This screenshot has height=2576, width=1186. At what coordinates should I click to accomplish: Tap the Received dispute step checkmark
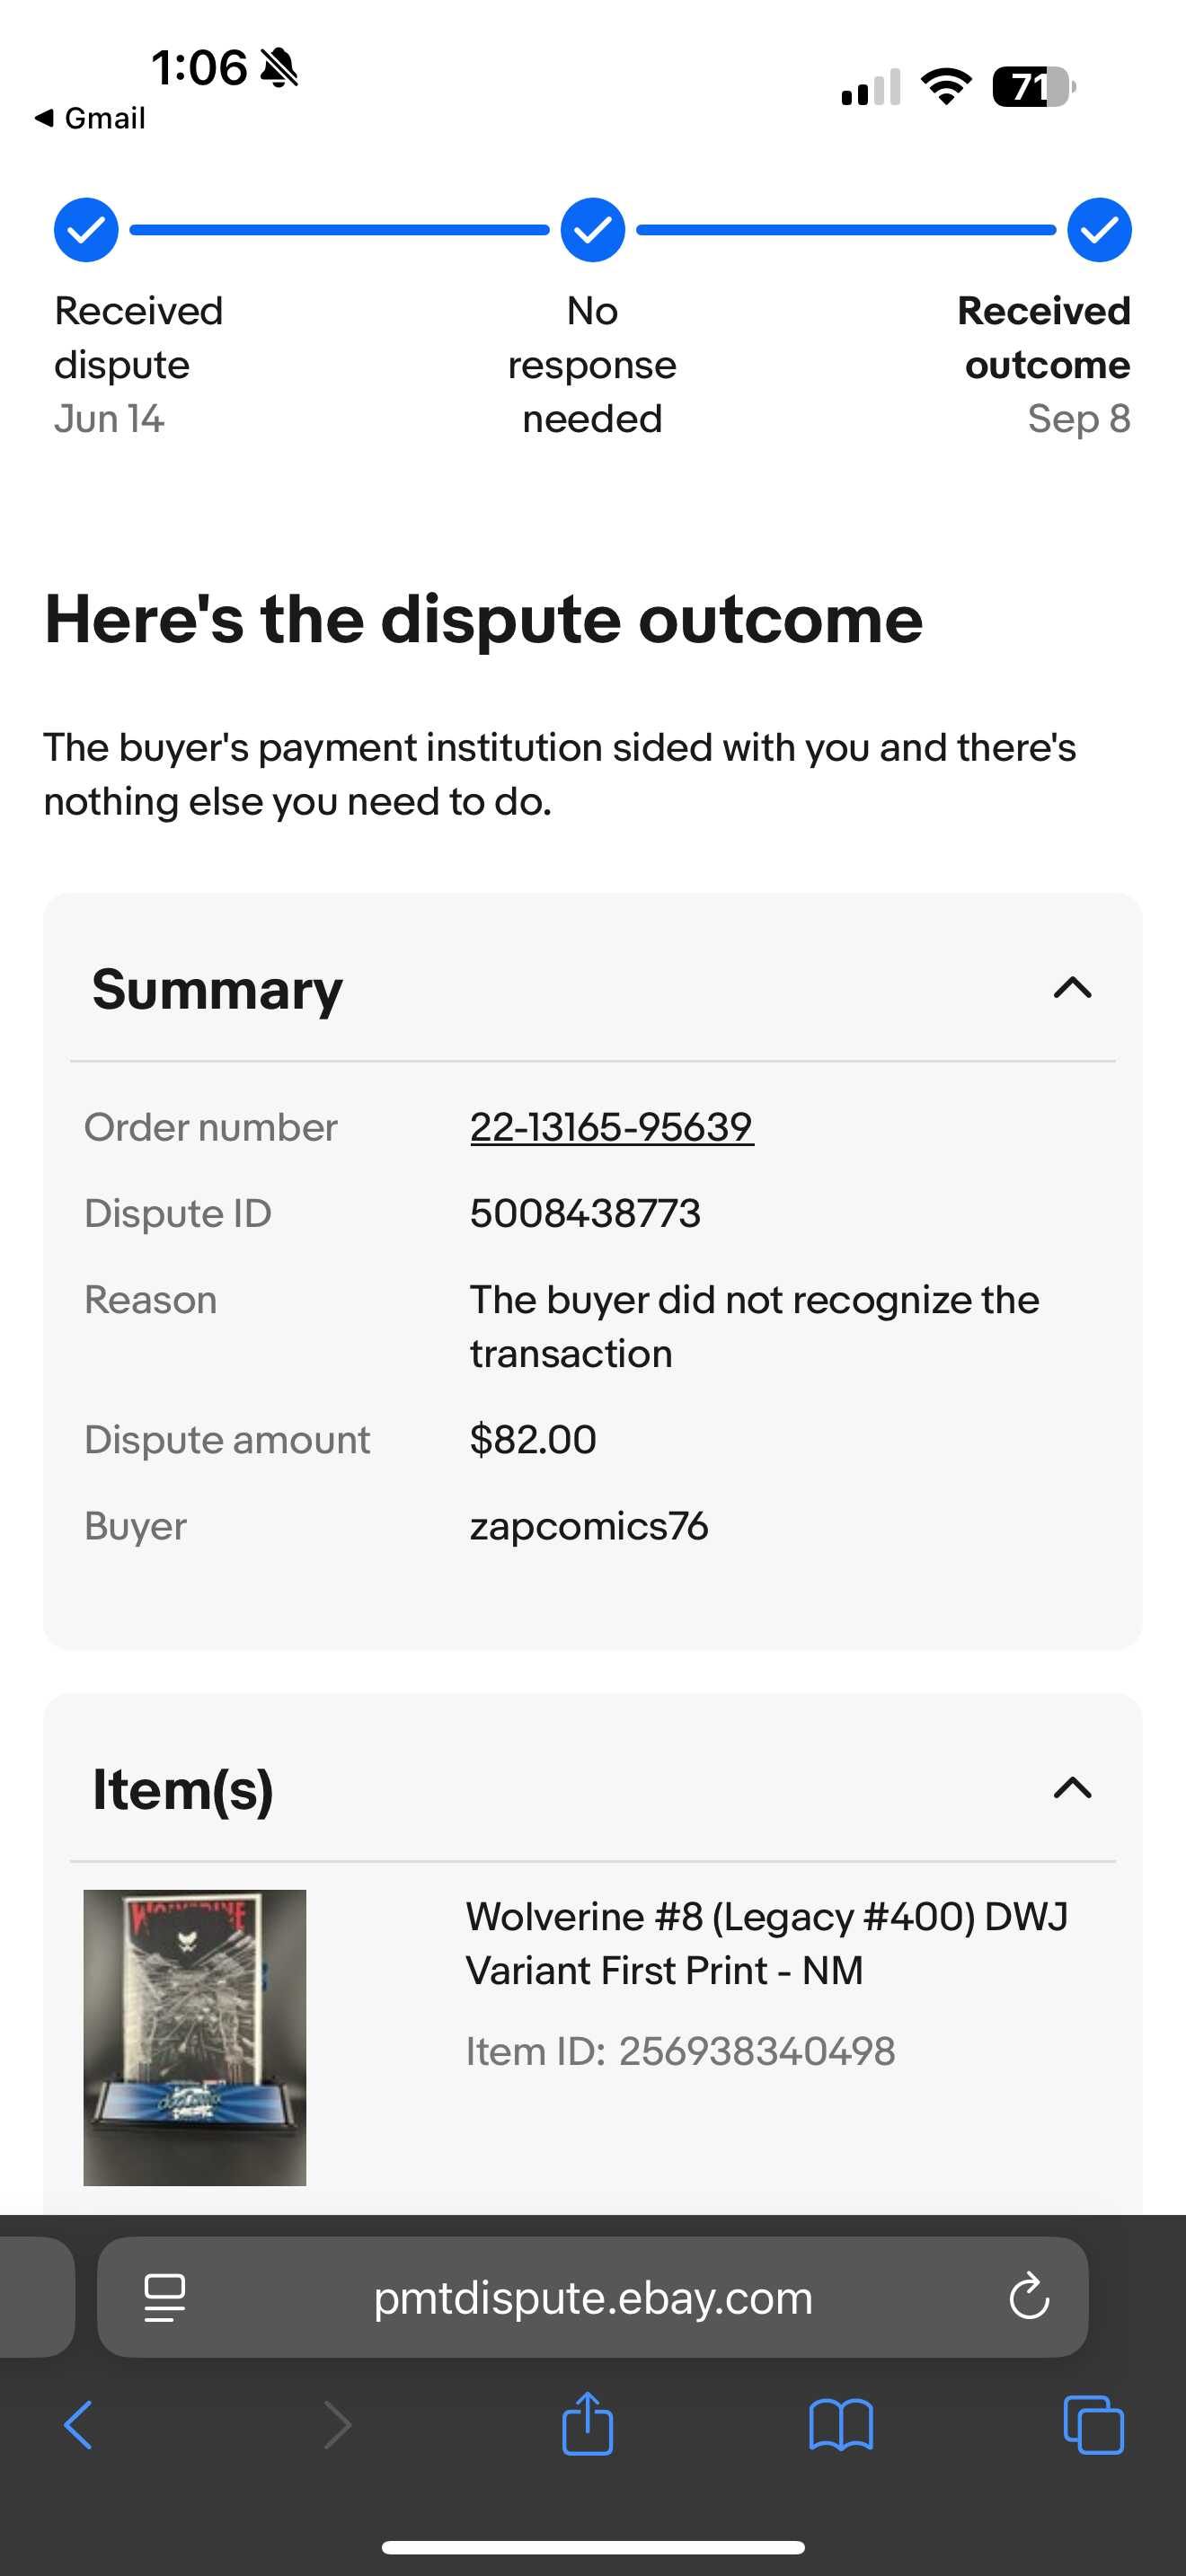tap(86, 230)
